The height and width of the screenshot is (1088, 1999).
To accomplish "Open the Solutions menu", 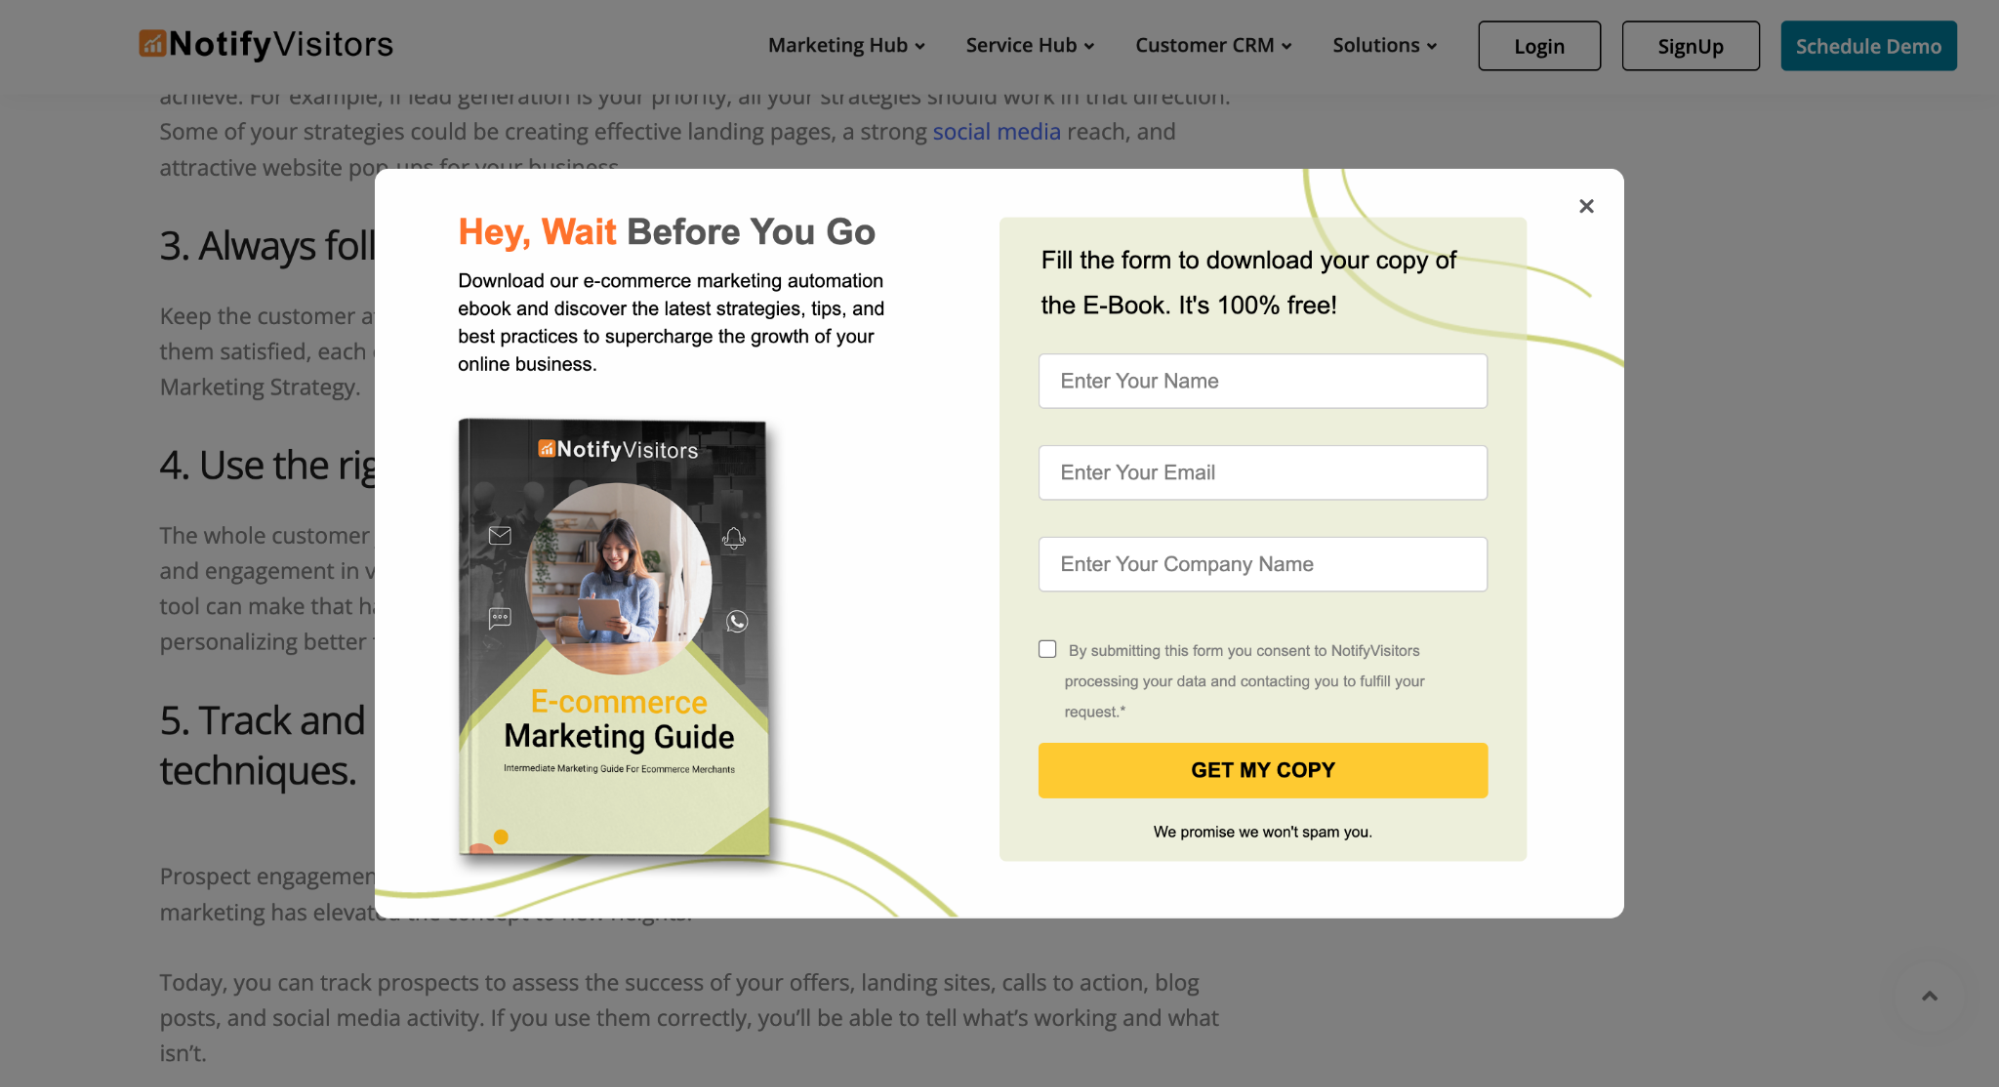I will (x=1384, y=45).
